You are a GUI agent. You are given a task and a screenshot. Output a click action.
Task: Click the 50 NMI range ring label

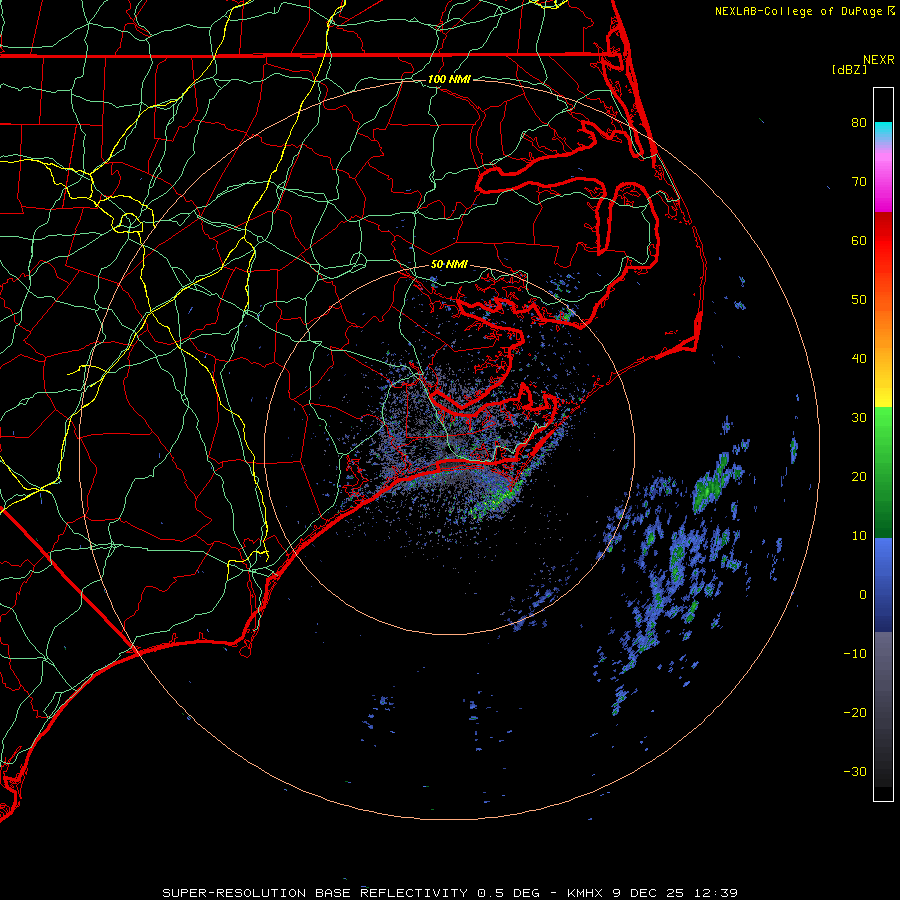point(449,264)
